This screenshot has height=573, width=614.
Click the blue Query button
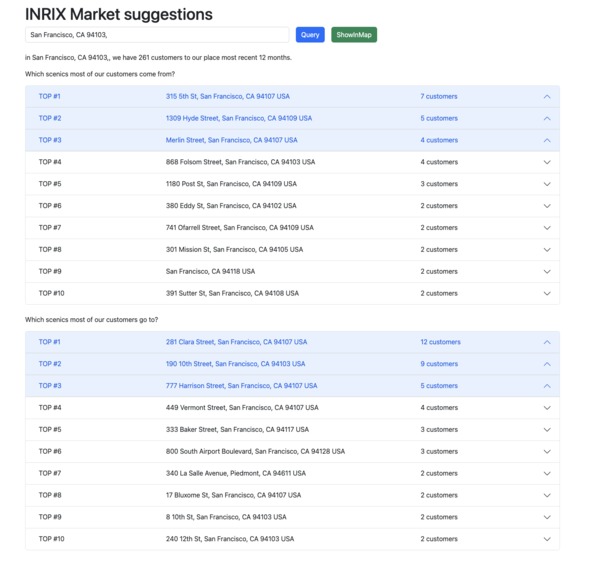310,35
